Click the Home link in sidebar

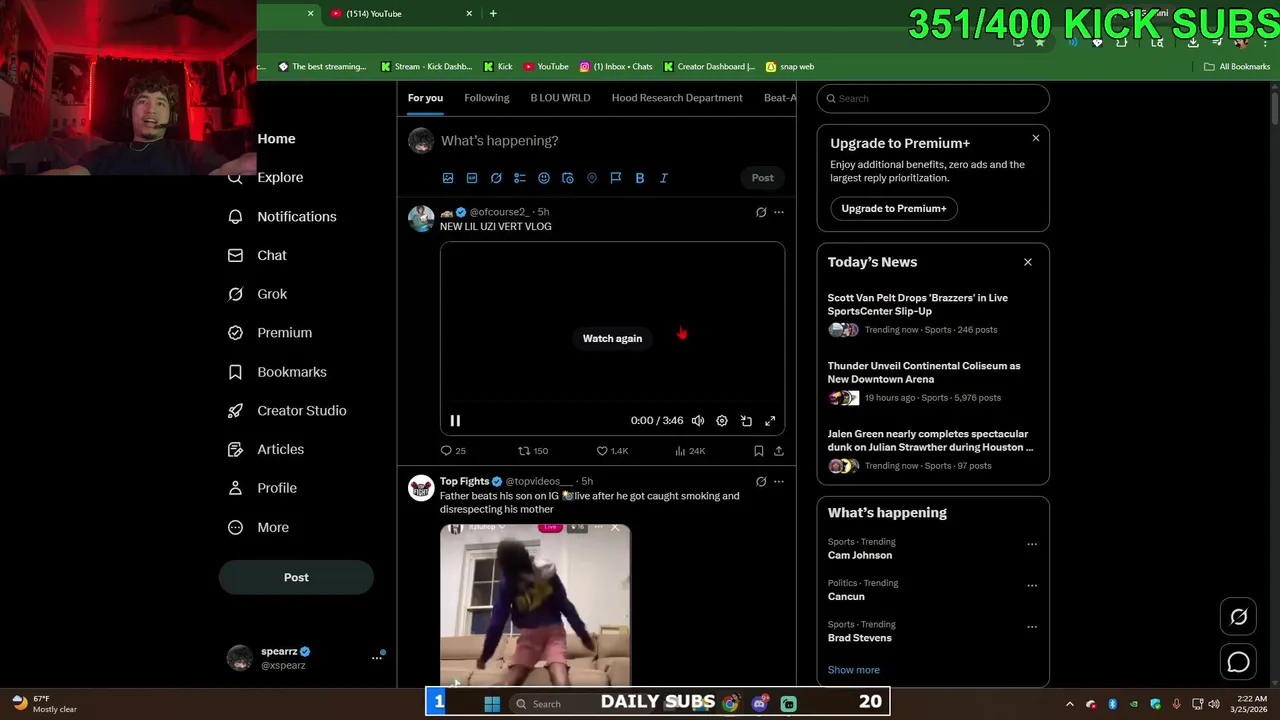tap(276, 139)
